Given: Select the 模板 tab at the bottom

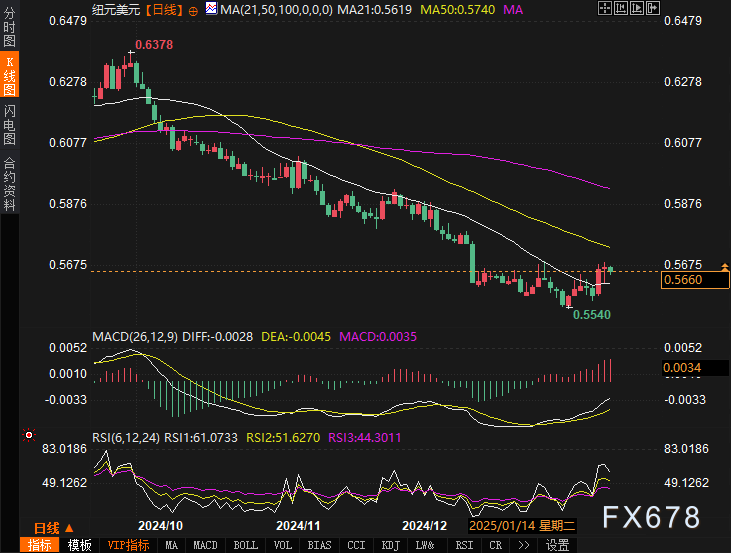Looking at the screenshot, I should 79,545.
